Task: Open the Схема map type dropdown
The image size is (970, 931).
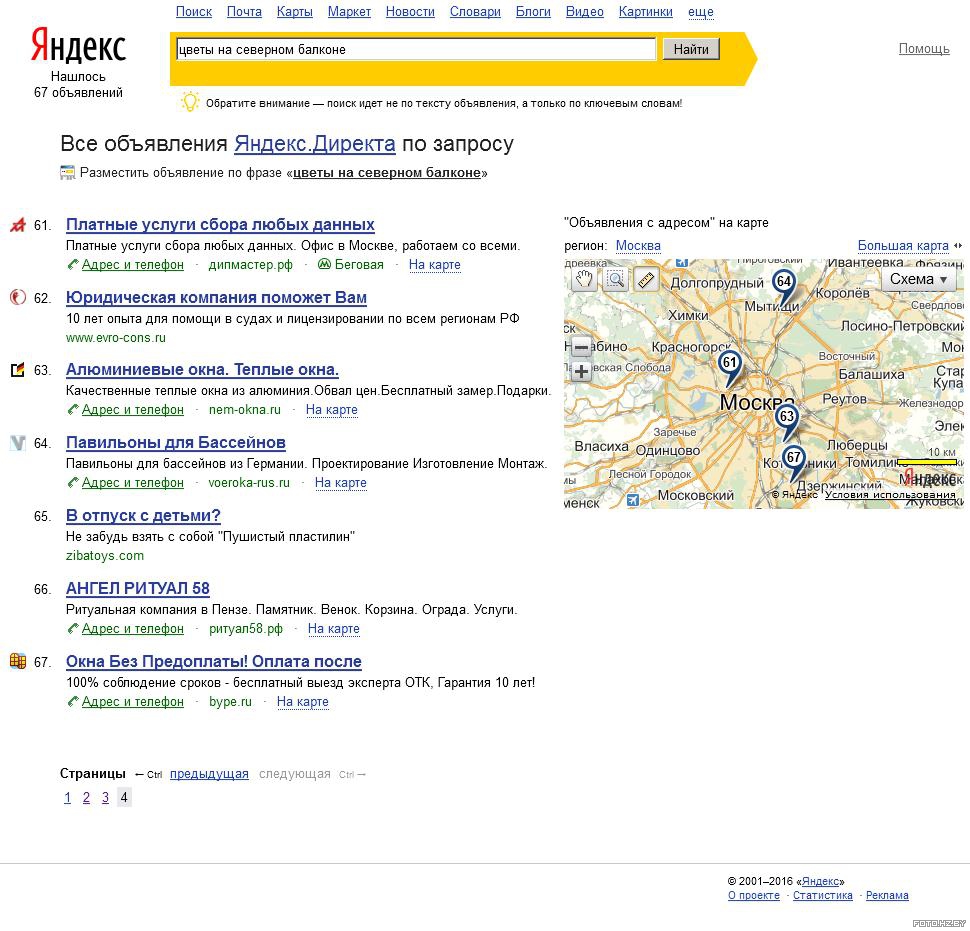Action: 917,280
